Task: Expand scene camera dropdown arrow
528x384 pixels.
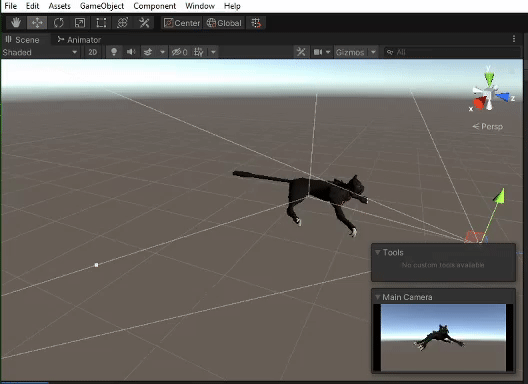Action: point(328,52)
